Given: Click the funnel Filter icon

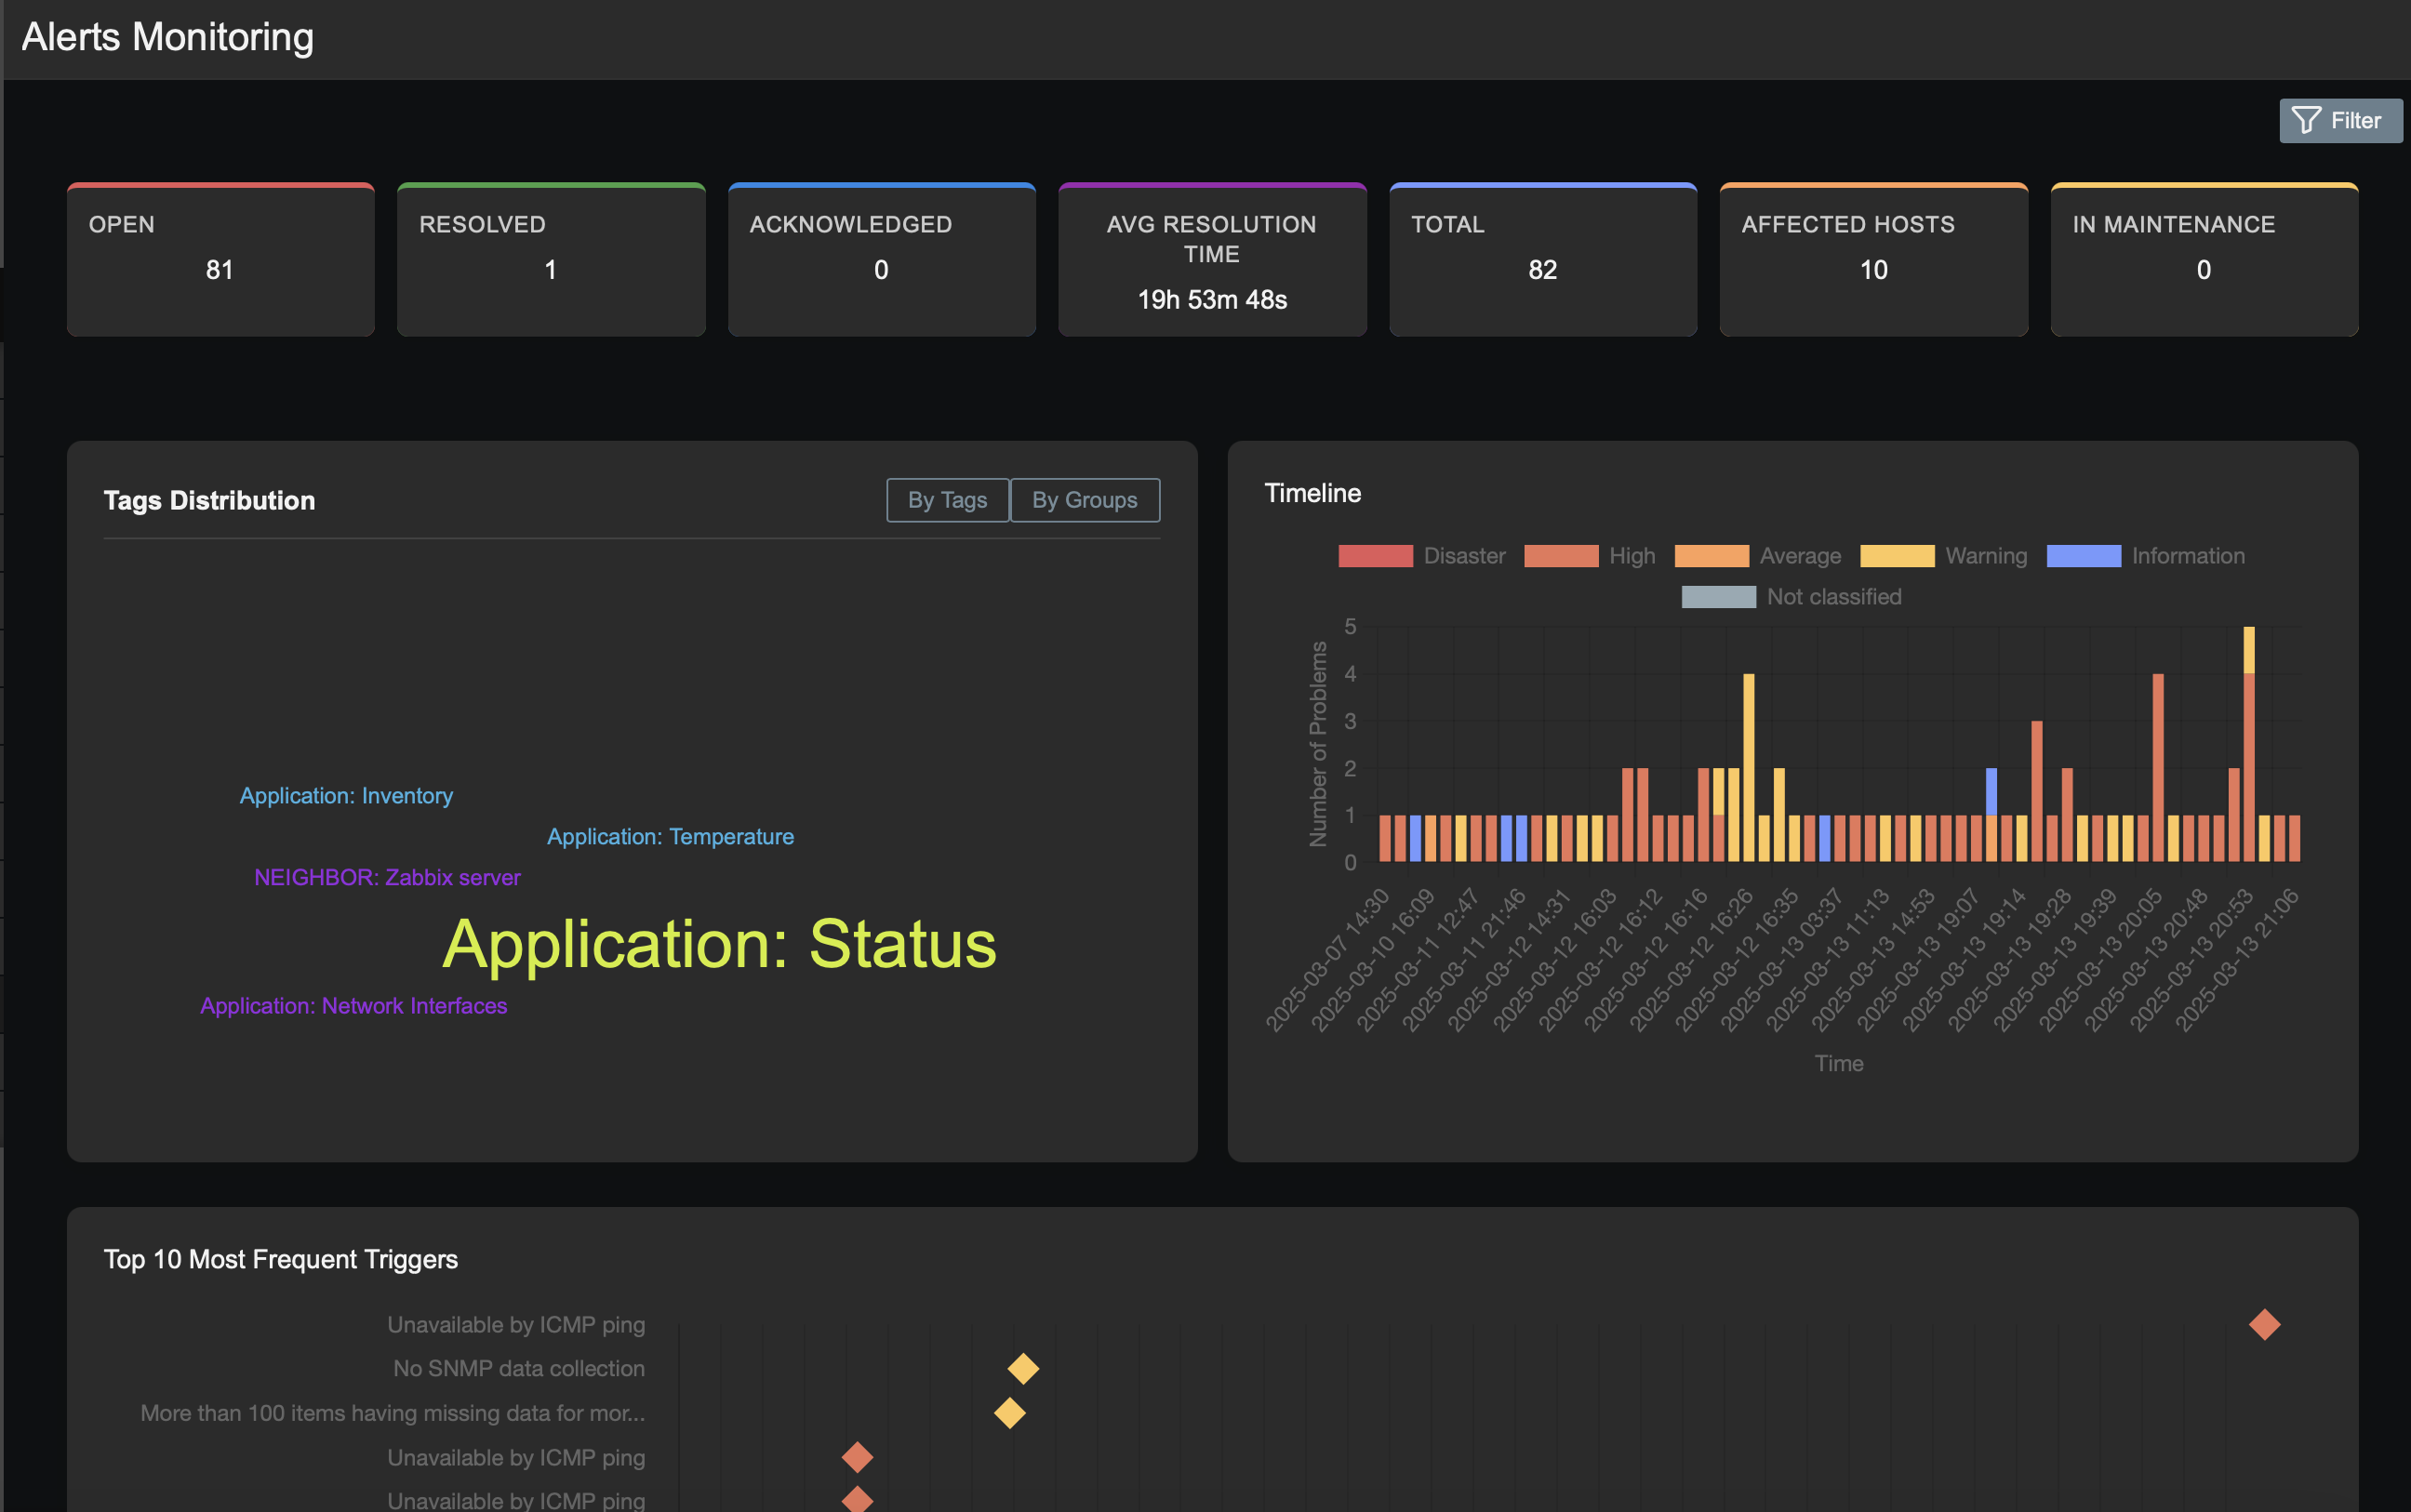Looking at the screenshot, I should click(2305, 120).
